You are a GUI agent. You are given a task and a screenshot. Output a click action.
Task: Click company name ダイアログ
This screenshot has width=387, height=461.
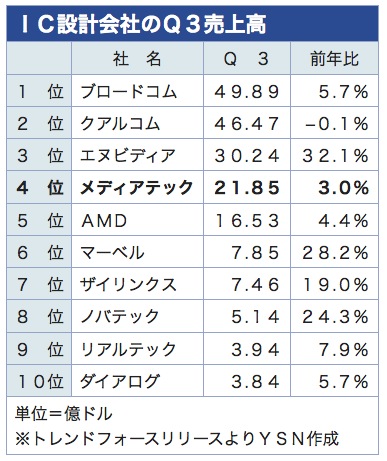120,381
